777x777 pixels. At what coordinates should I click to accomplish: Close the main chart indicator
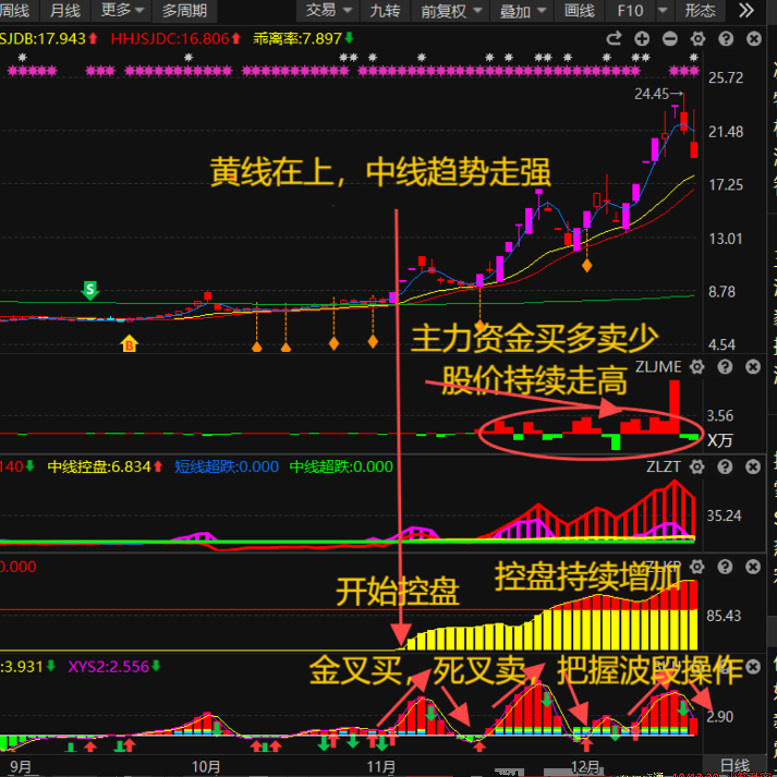click(754, 39)
